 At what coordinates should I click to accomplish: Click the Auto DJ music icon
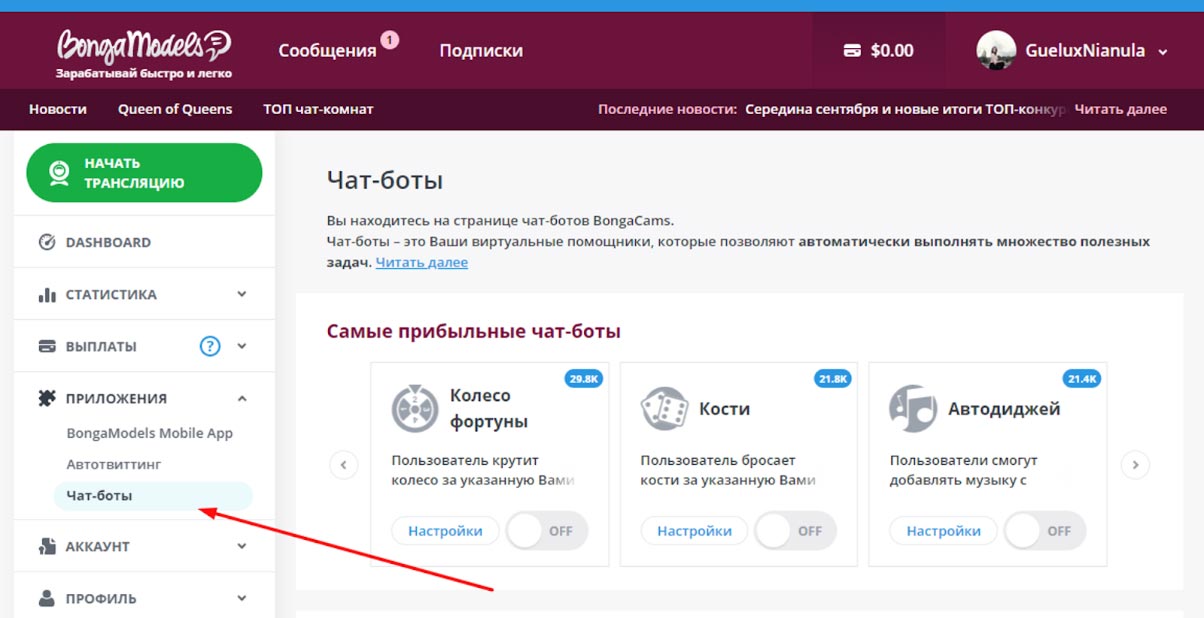pyautogui.click(x=913, y=408)
